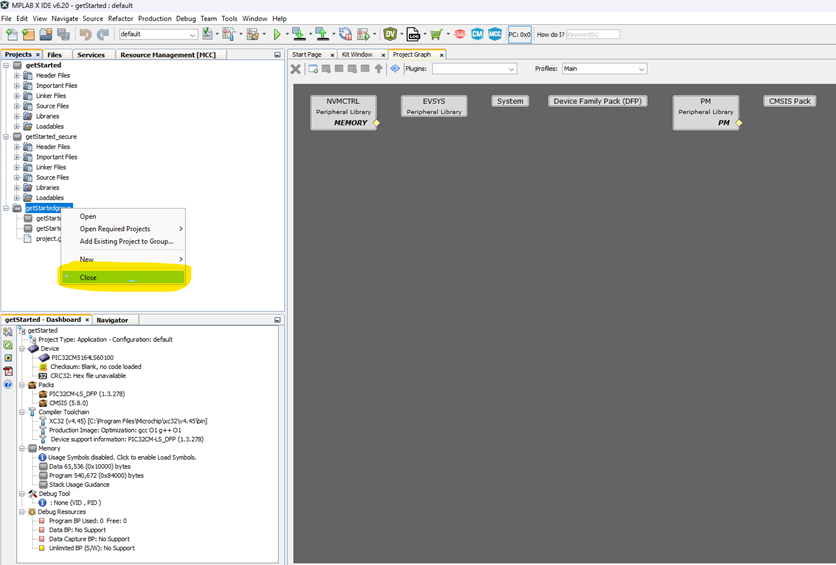Open the Production menu in menu bar

[154, 18]
